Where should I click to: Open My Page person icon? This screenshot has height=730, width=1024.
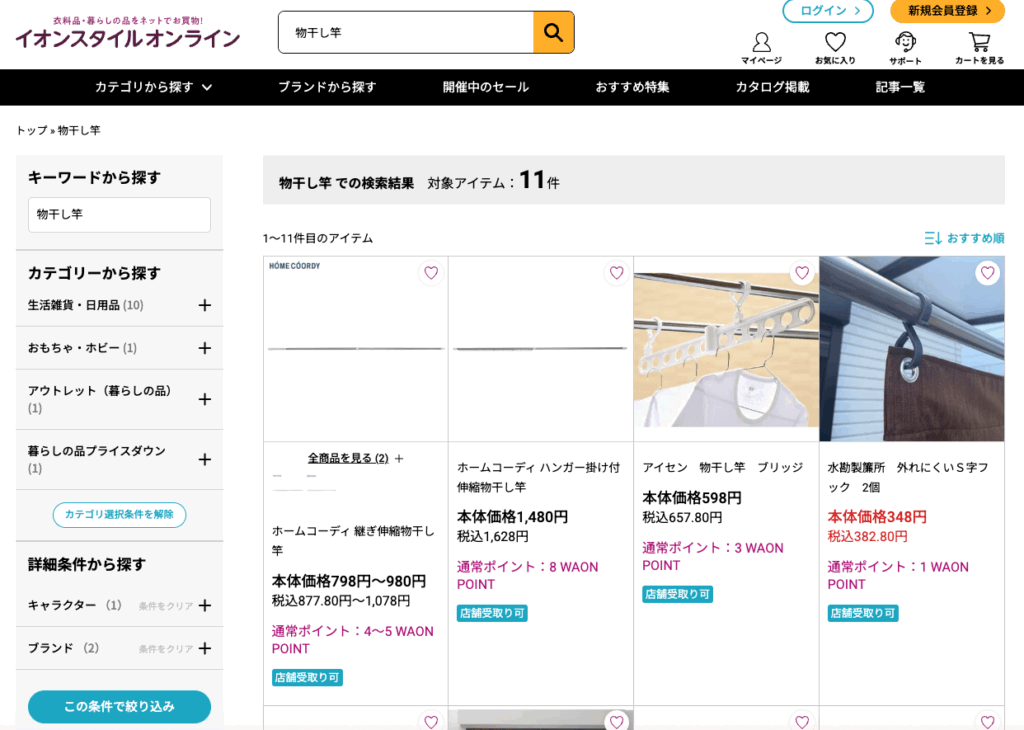coord(761,42)
